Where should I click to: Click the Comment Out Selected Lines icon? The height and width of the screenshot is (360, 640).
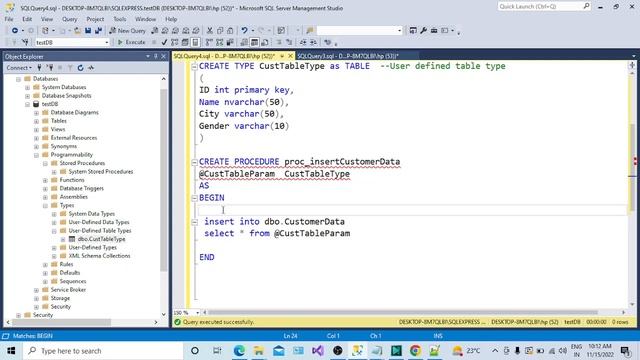tap(279, 42)
